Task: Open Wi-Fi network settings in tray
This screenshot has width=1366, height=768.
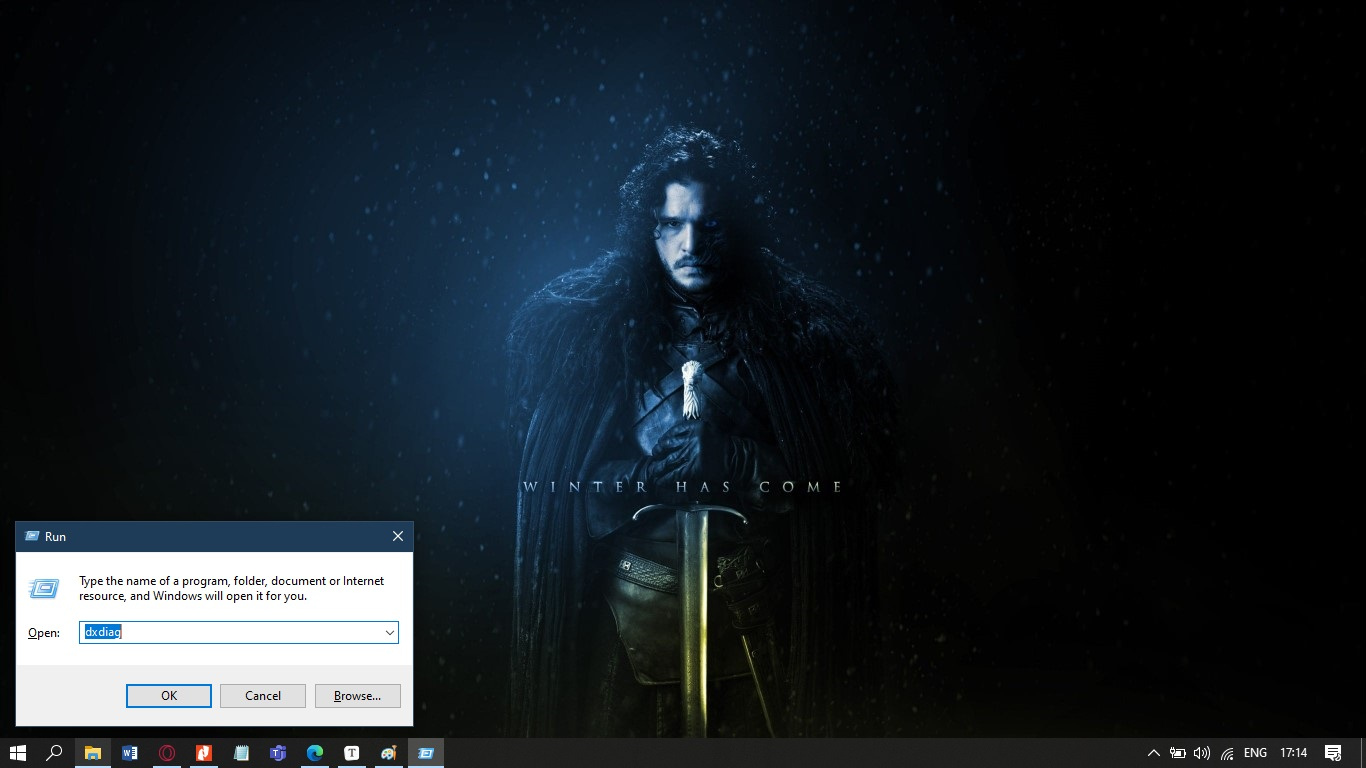Action: coord(1227,753)
